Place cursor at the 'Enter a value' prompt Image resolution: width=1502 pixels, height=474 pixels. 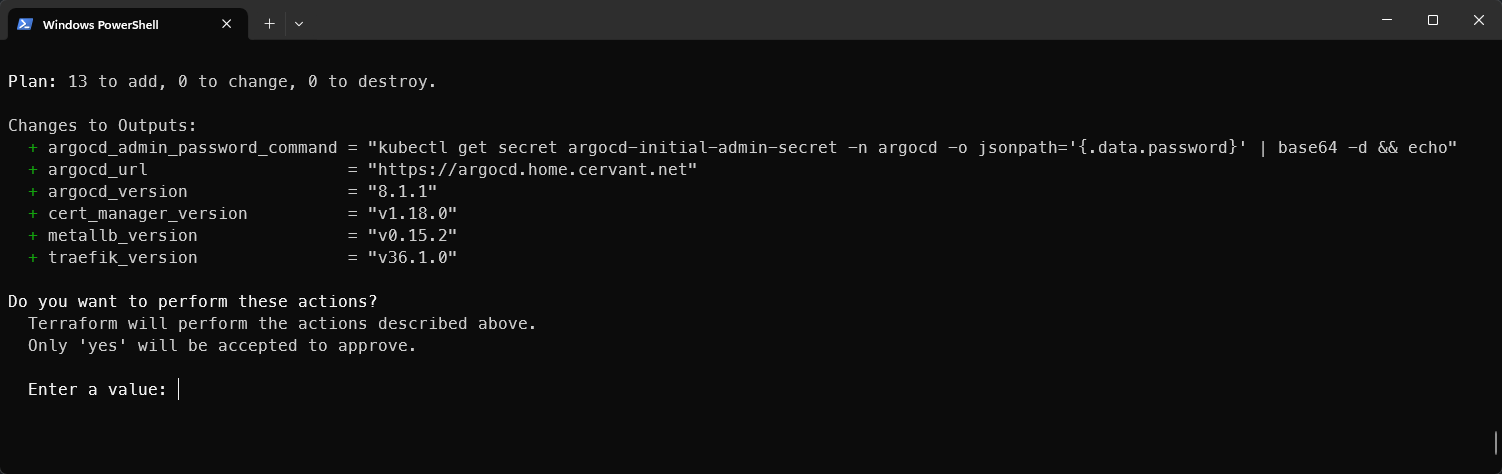click(x=180, y=390)
